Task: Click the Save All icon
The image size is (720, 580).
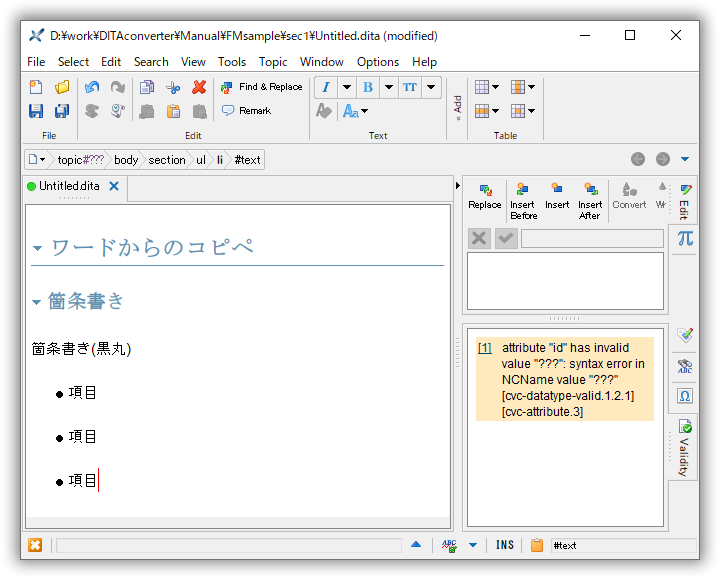Action: [62, 111]
